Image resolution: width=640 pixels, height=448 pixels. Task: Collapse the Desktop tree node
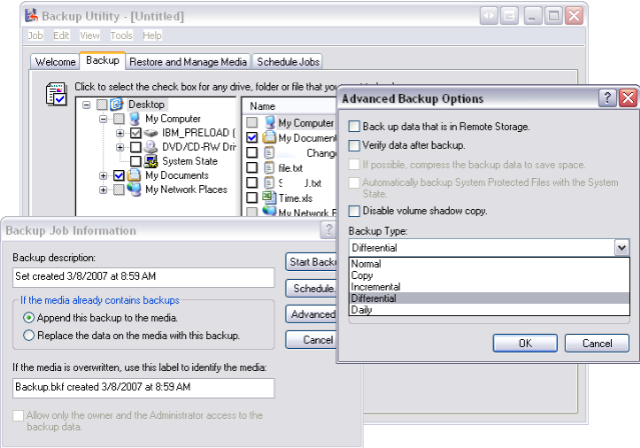(x=86, y=105)
